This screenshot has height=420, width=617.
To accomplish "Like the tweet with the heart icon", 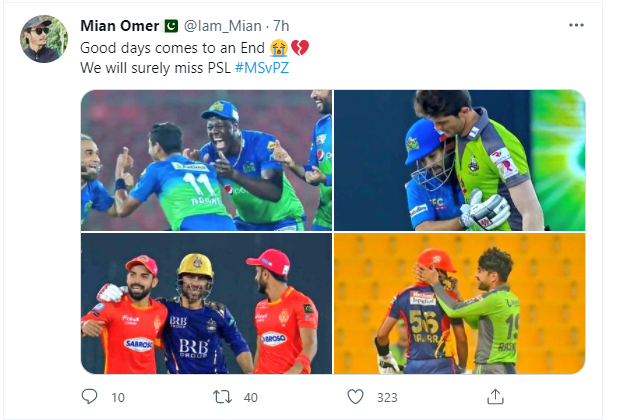I will pyautogui.click(x=355, y=397).
